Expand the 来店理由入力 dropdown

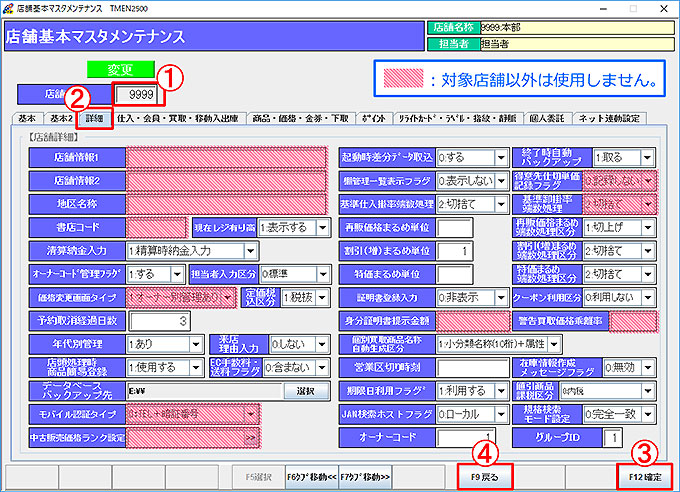[322, 344]
